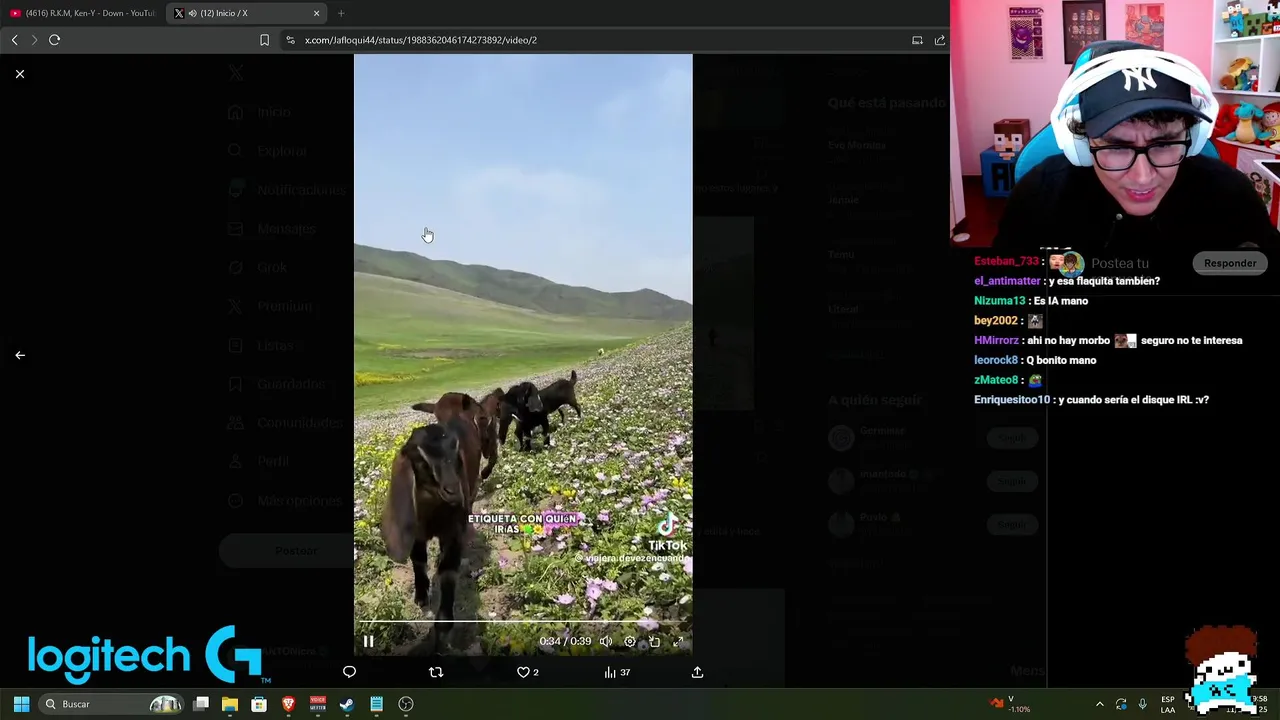
Task: Click username leorock8 in chat
Action: pos(996,360)
